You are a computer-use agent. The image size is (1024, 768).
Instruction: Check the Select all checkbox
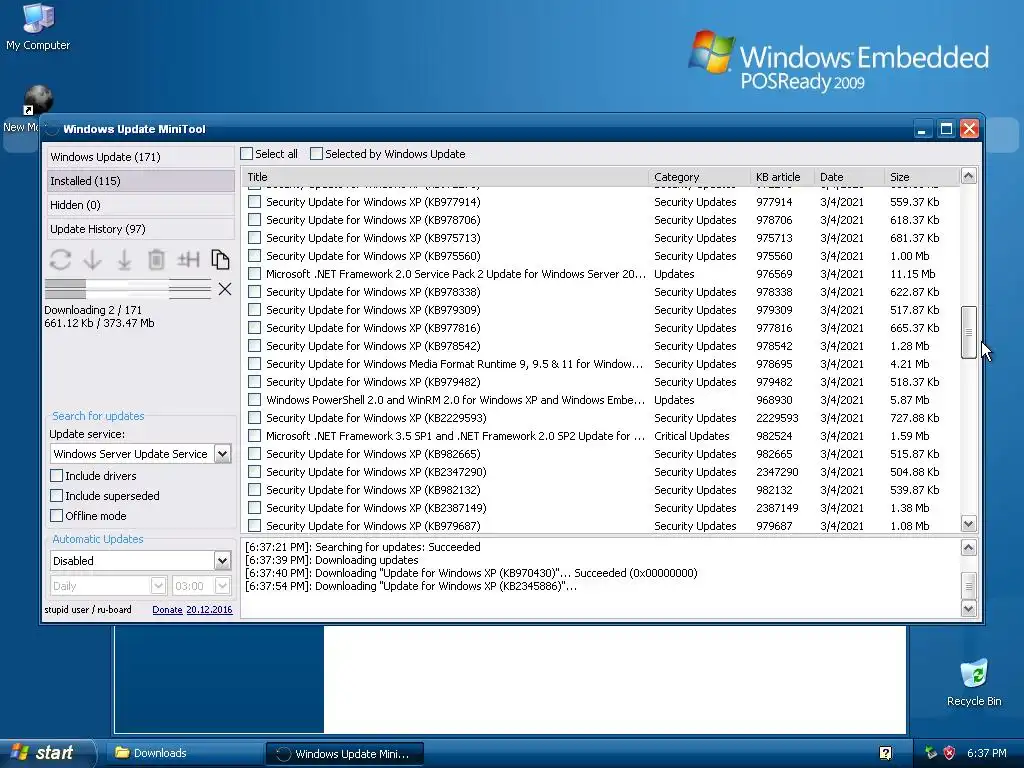247,154
